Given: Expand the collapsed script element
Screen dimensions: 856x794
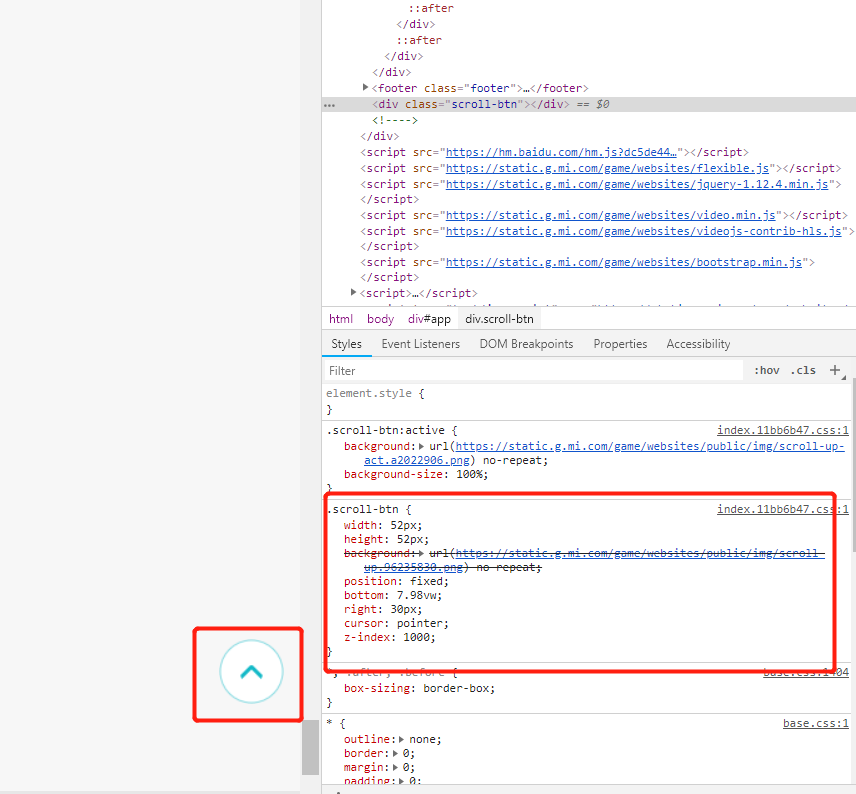Looking at the screenshot, I should (x=353, y=293).
